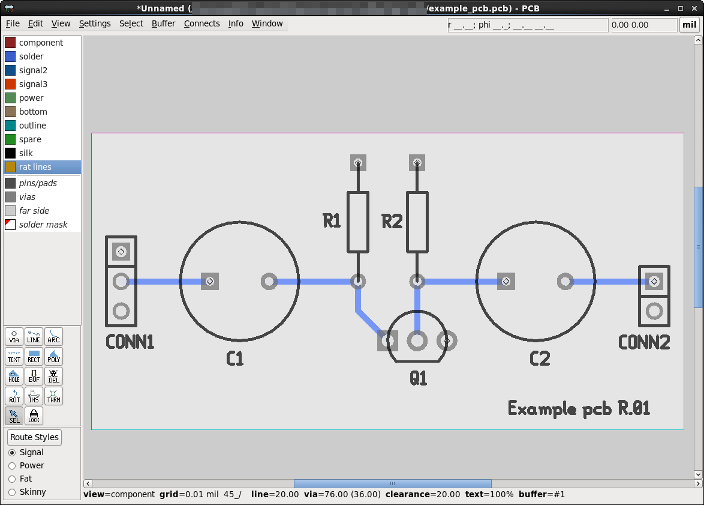Viewport: 704px width, 505px height.
Task: Open the Settings menu
Action: (x=95, y=23)
